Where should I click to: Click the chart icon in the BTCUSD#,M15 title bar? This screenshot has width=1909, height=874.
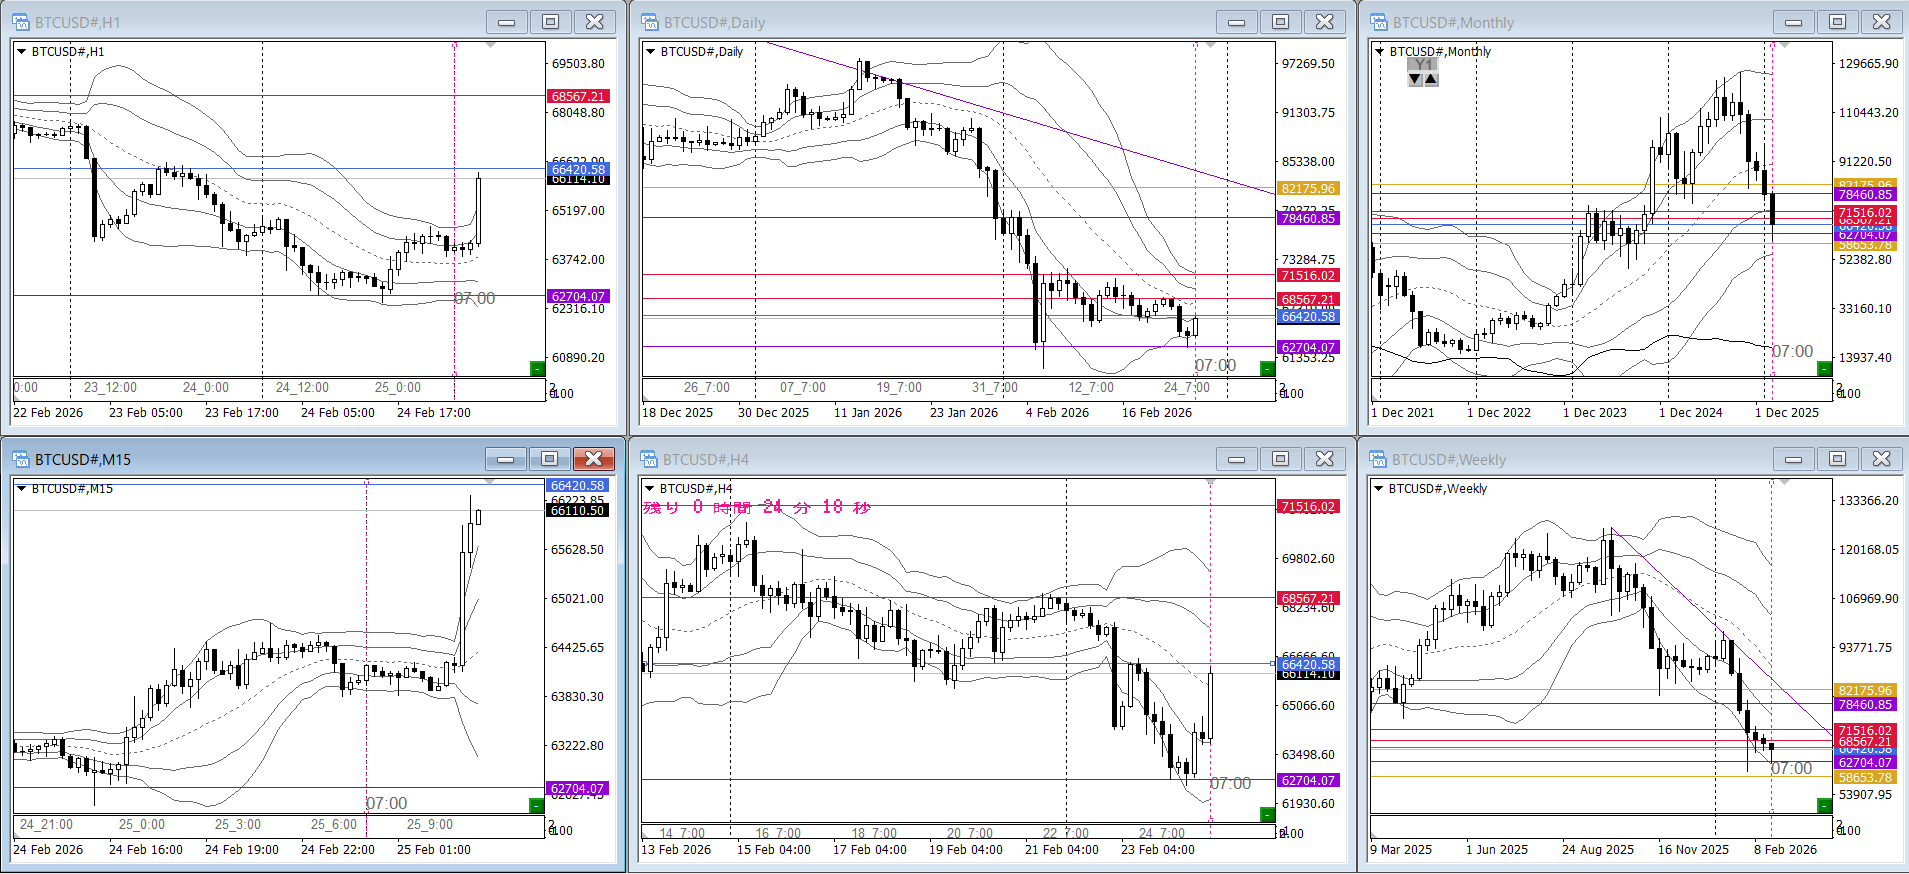[x=21, y=459]
